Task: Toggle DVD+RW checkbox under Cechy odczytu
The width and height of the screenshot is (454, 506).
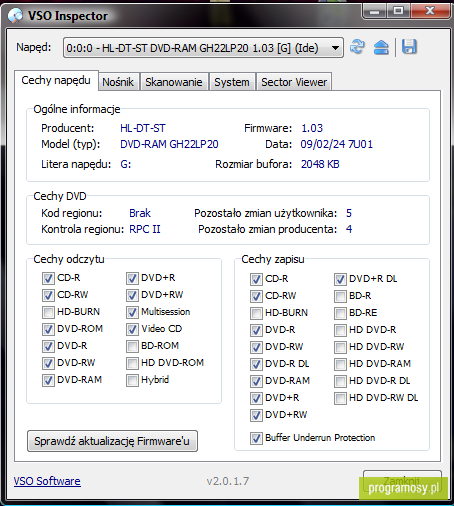Action: tap(132, 295)
